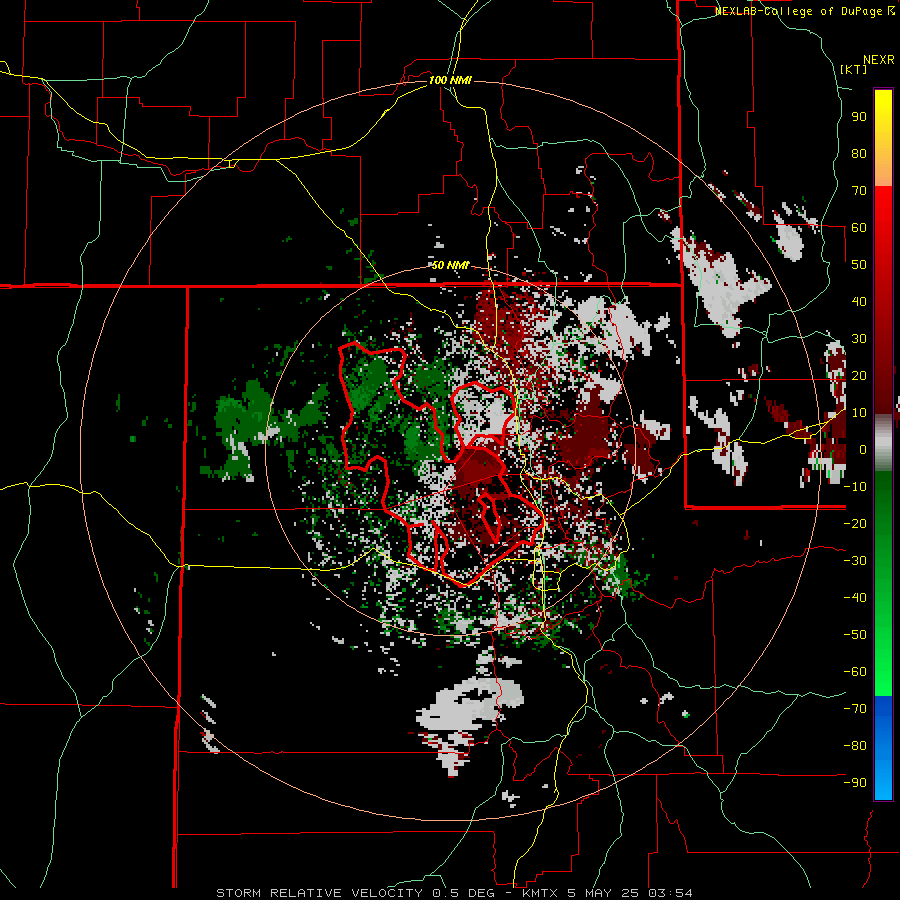900x900 pixels.
Task: Click the -80 value on the velocity scale
Action: click(x=856, y=746)
